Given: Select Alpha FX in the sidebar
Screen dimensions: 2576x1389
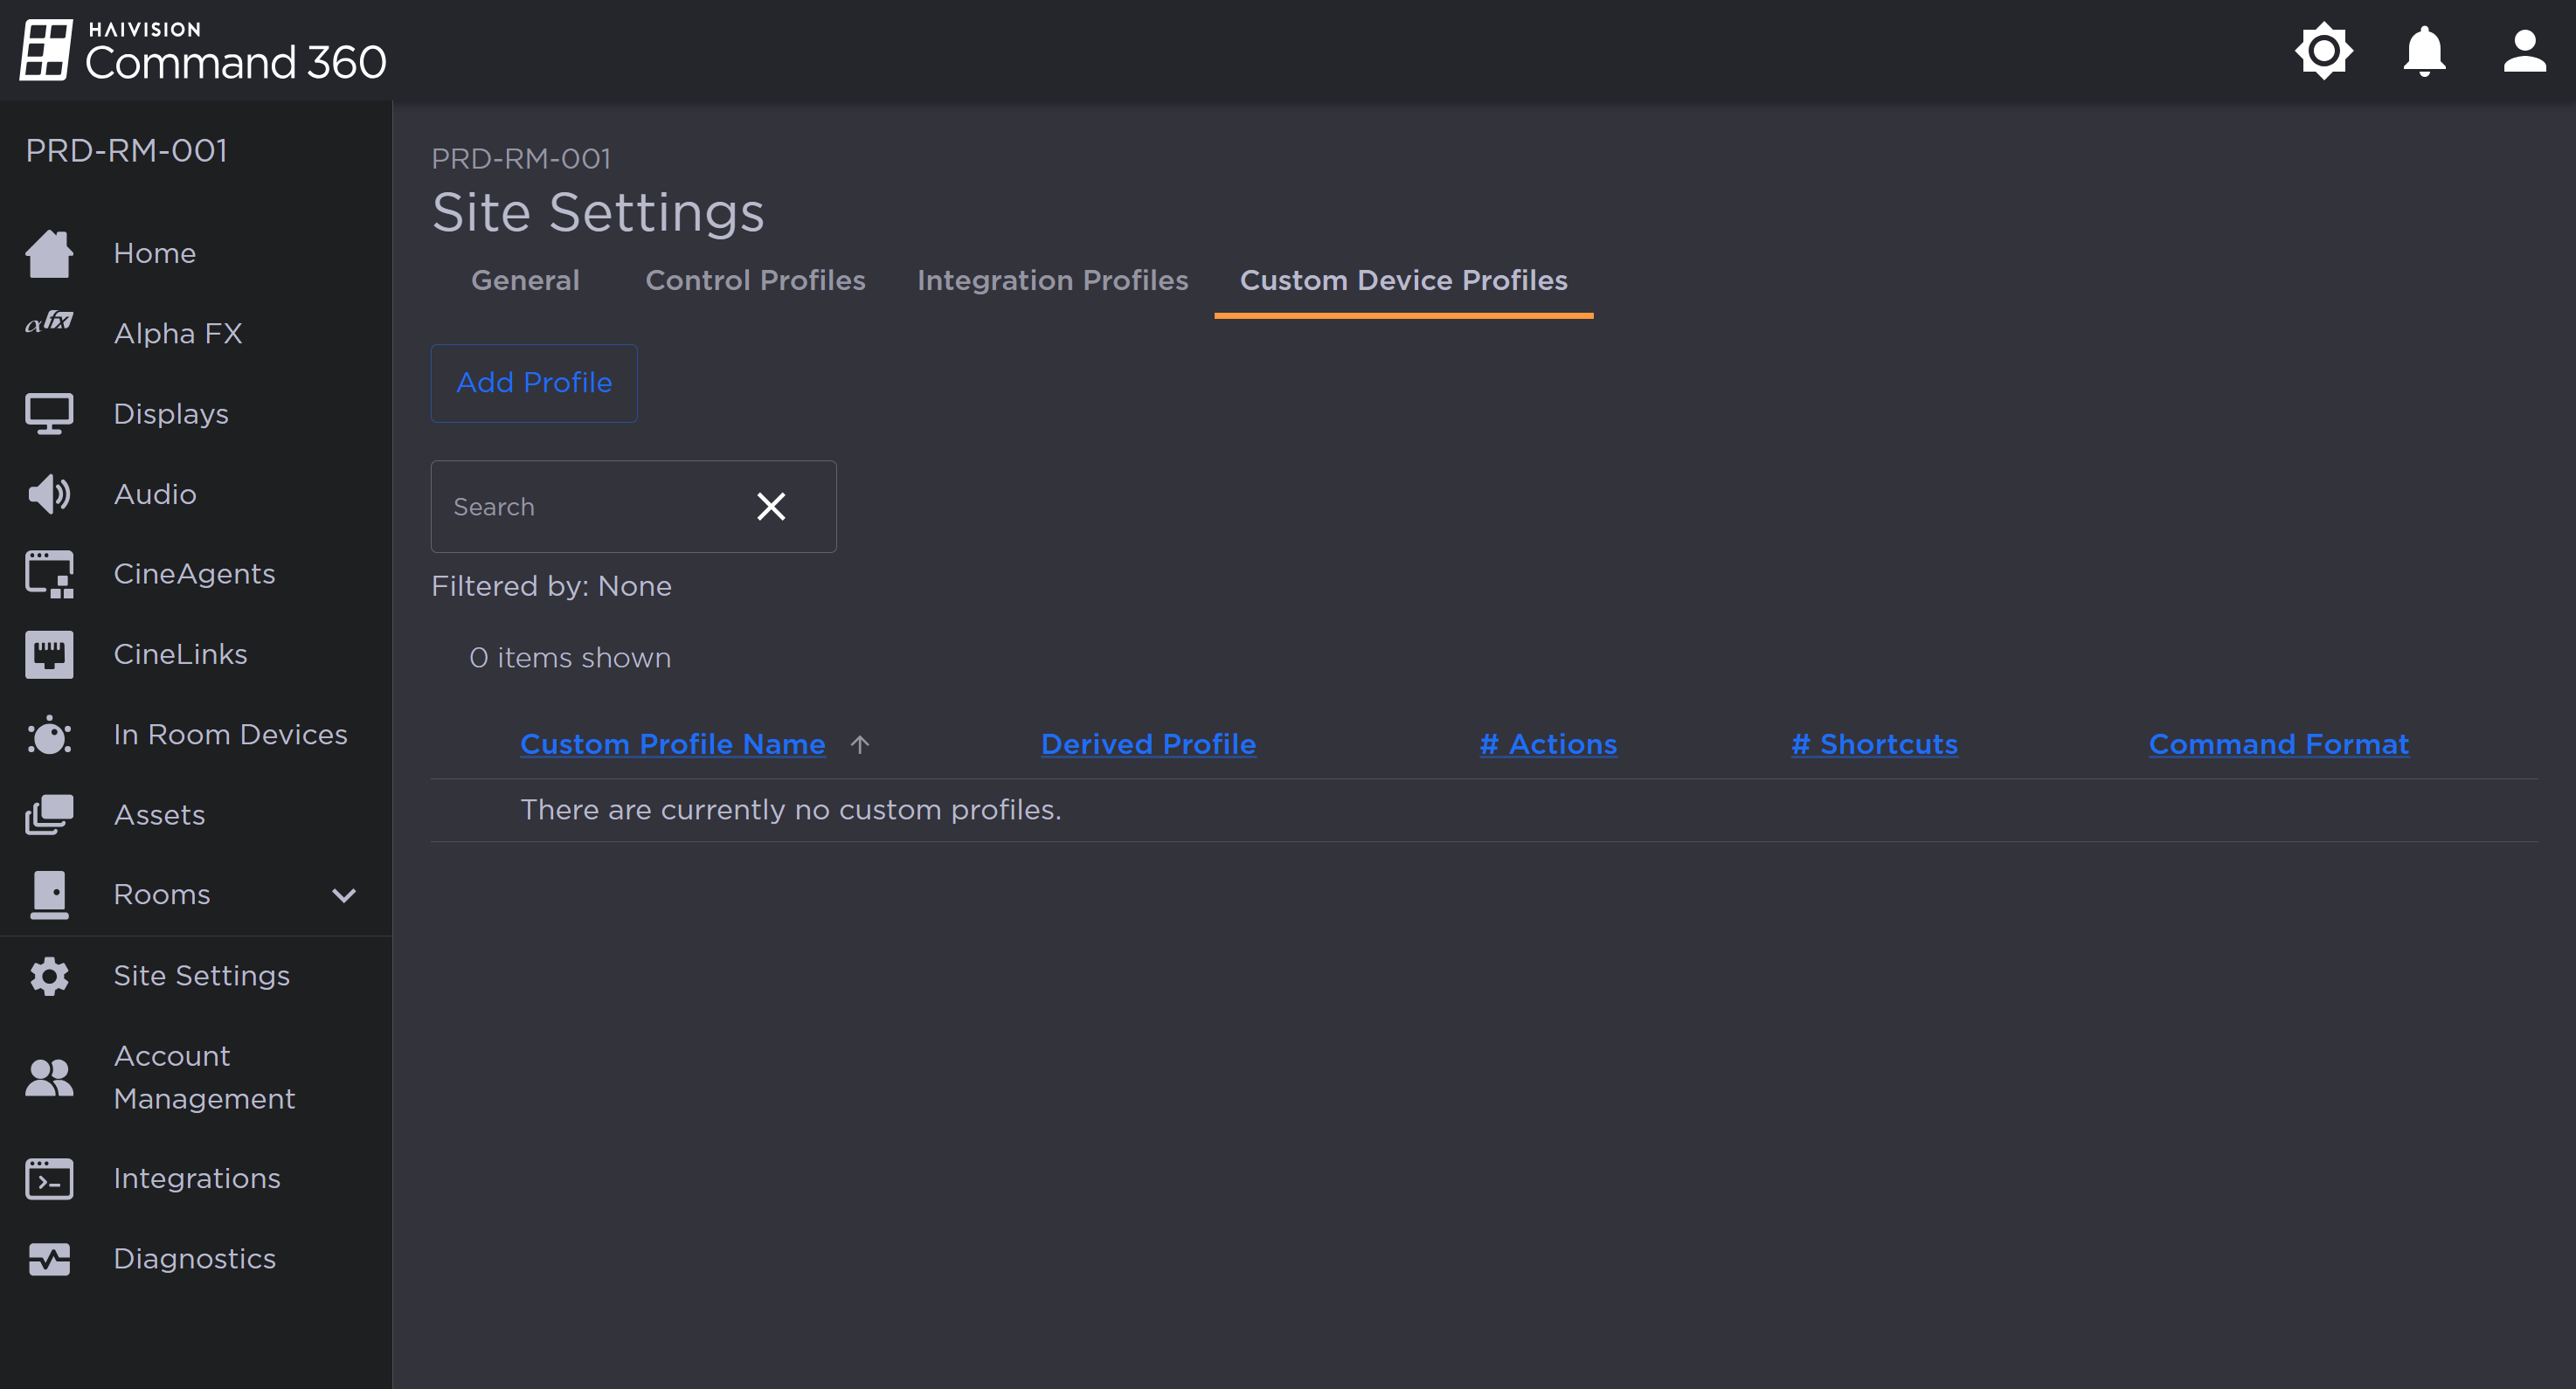Looking at the screenshot, I should 178,333.
